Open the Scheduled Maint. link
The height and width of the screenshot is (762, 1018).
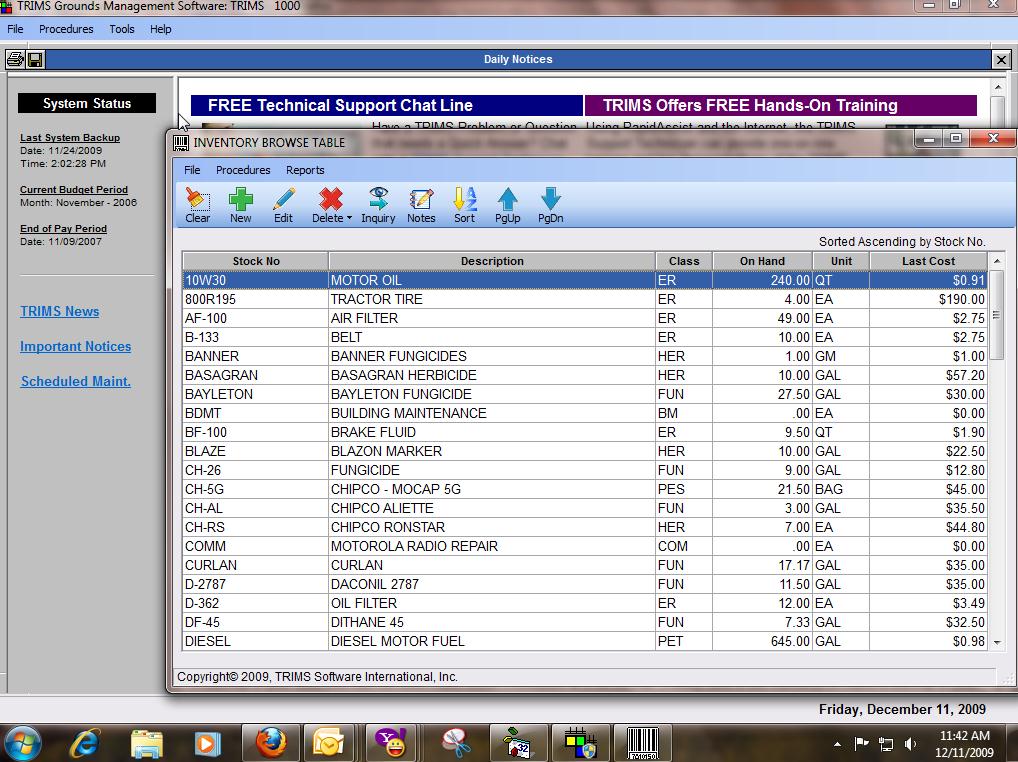pyautogui.click(x=76, y=381)
